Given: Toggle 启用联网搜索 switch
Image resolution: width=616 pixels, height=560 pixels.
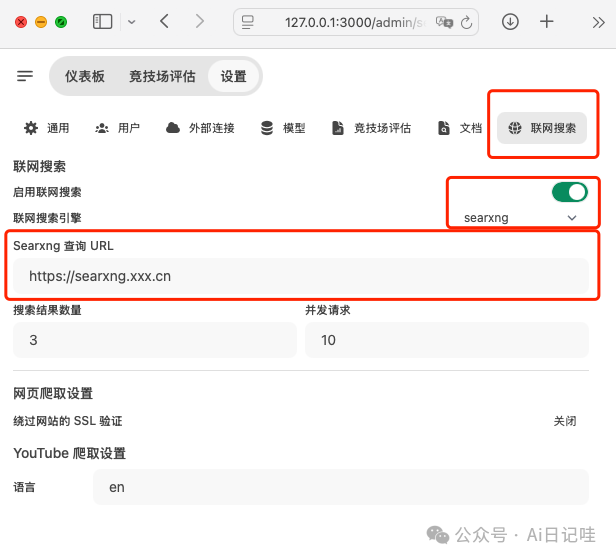Looking at the screenshot, I should (x=570, y=192).
